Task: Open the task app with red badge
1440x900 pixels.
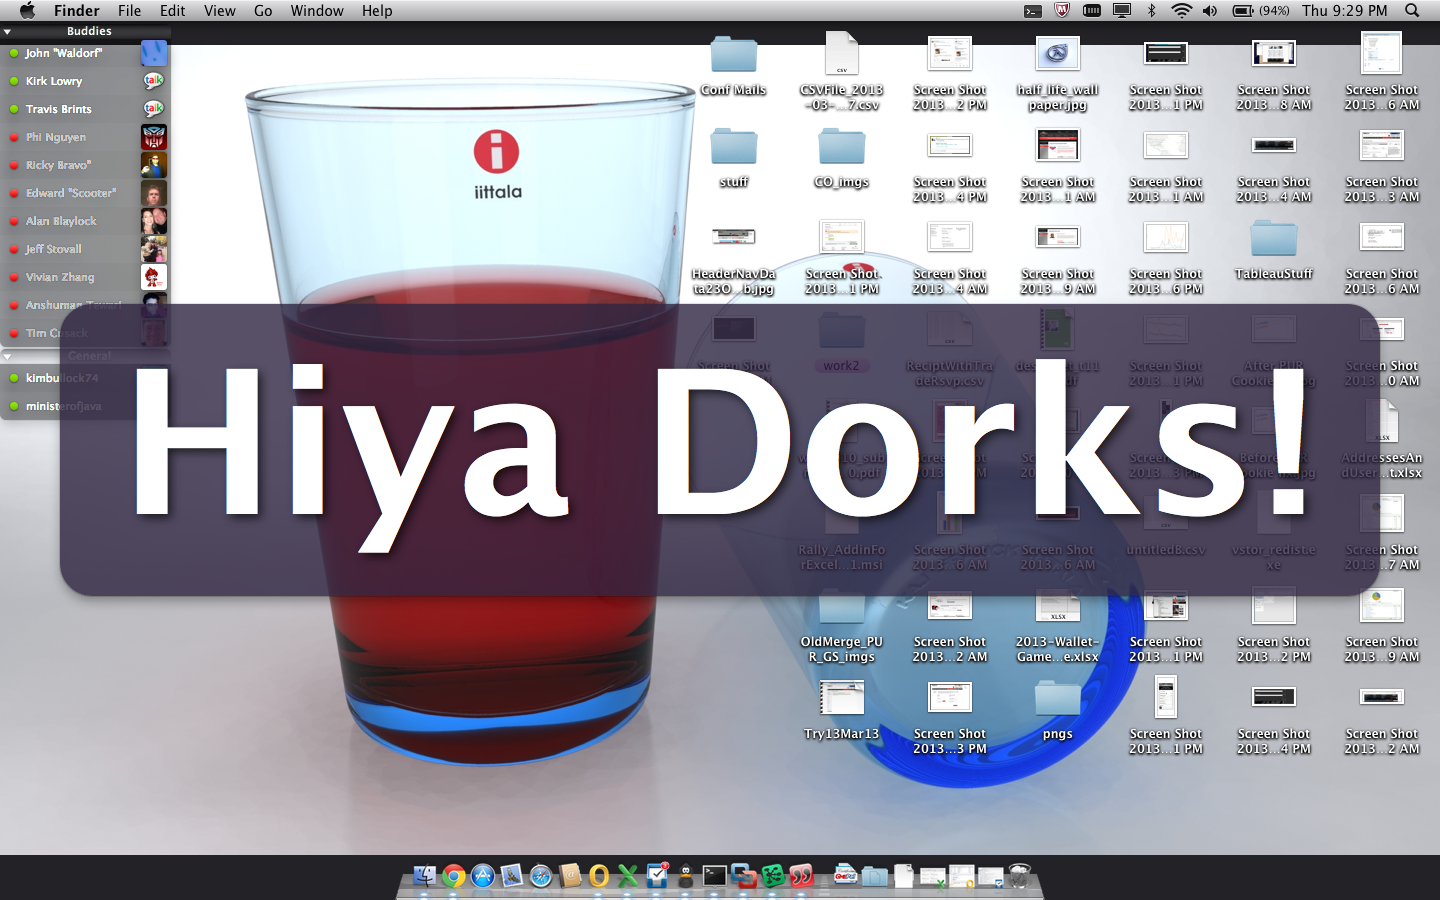Action: coord(657,875)
